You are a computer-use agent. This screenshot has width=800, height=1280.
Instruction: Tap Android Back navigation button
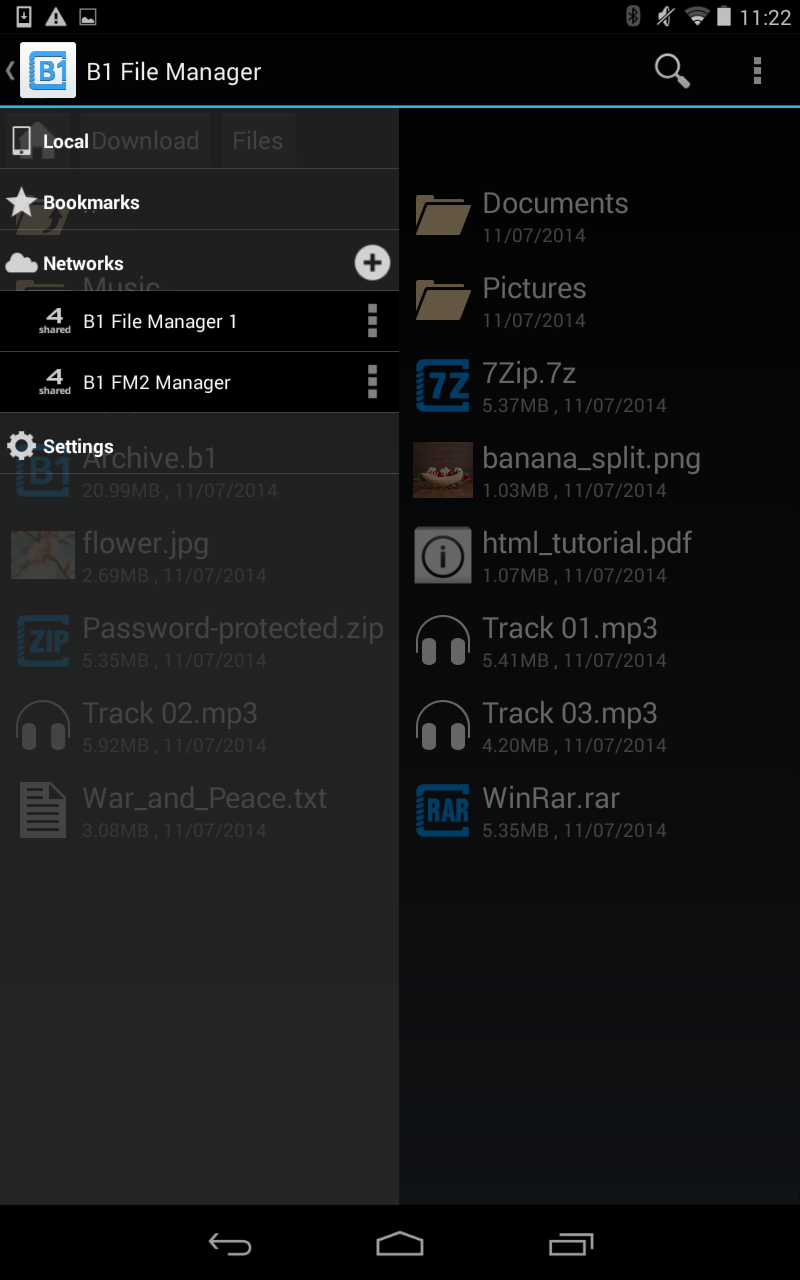coord(230,1244)
